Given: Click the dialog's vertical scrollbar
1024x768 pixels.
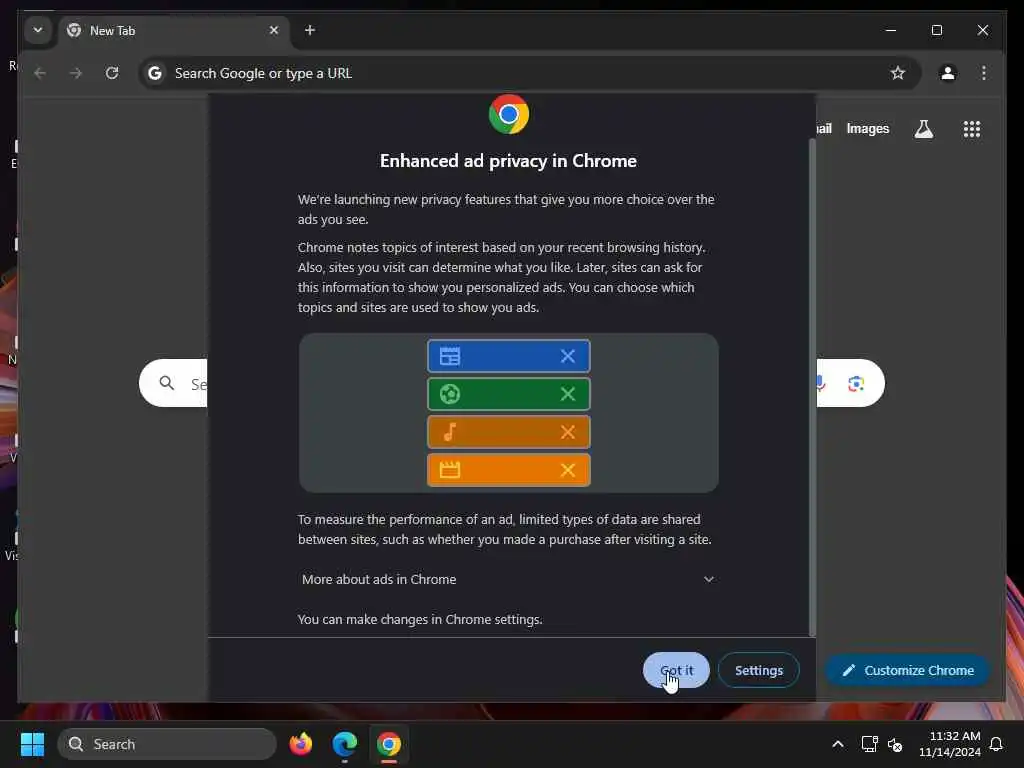Looking at the screenshot, I should tap(812, 385).
